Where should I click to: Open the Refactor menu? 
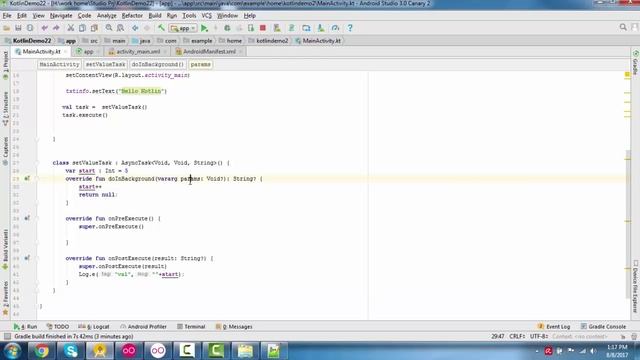(132, 16)
